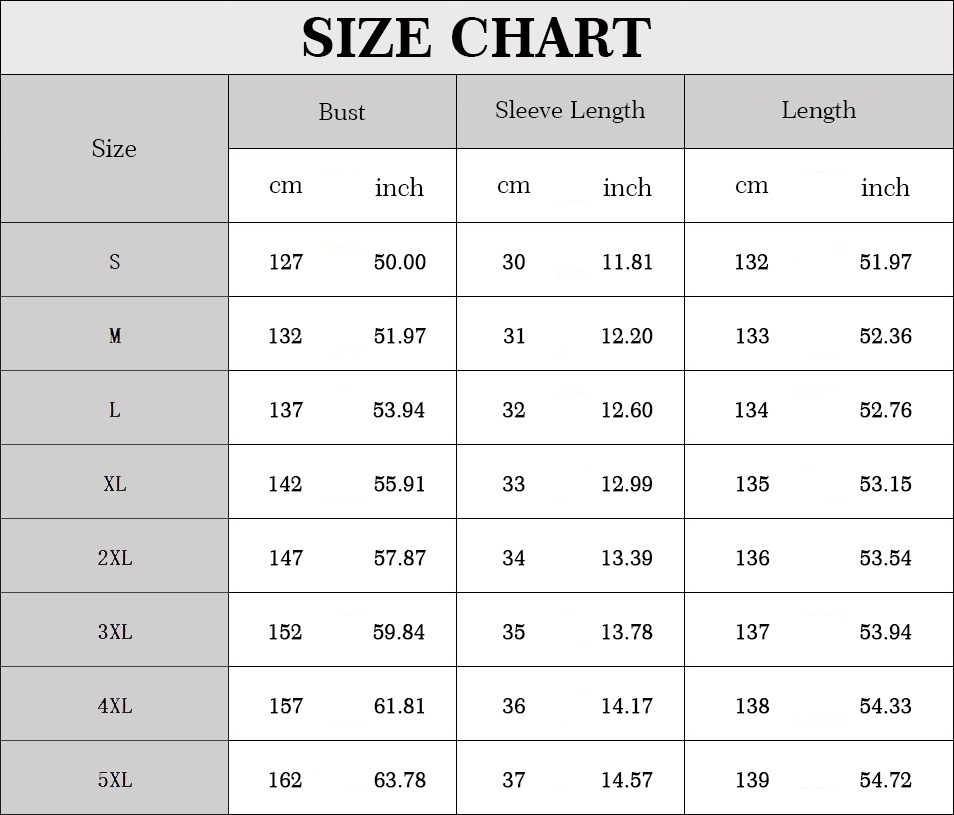Viewport: 954px width, 815px height.
Task: Select length cm value 138
Action: click(752, 706)
